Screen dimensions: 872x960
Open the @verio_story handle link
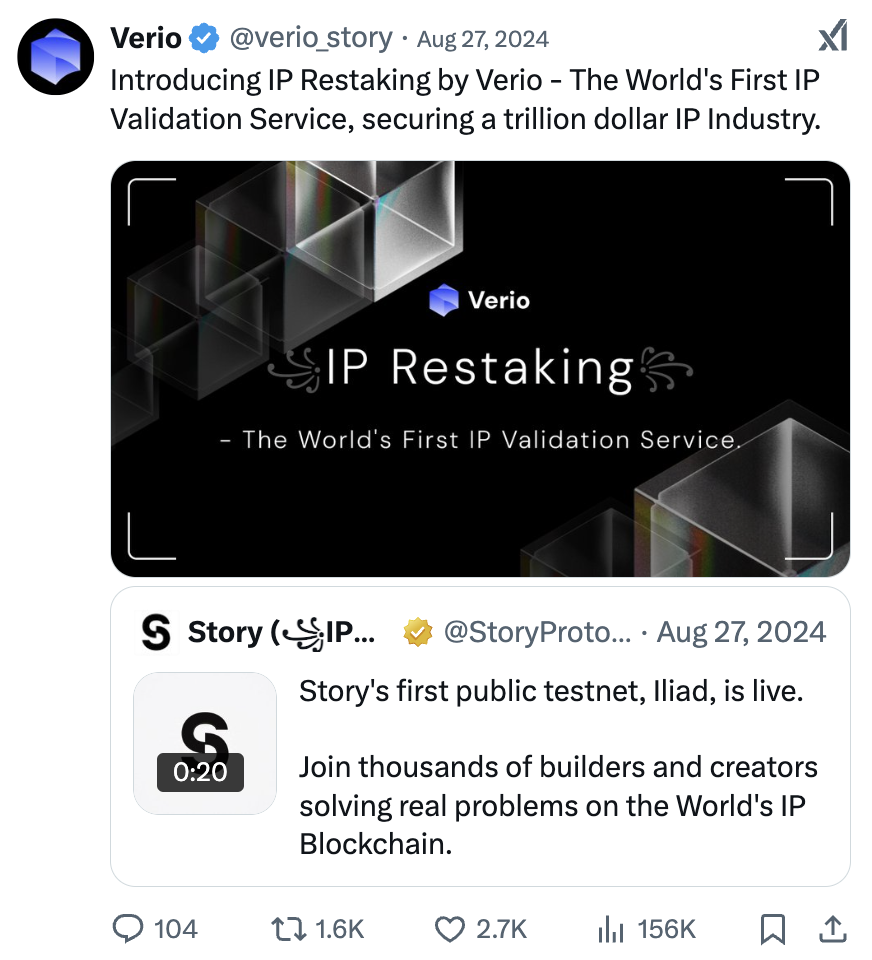tap(311, 38)
